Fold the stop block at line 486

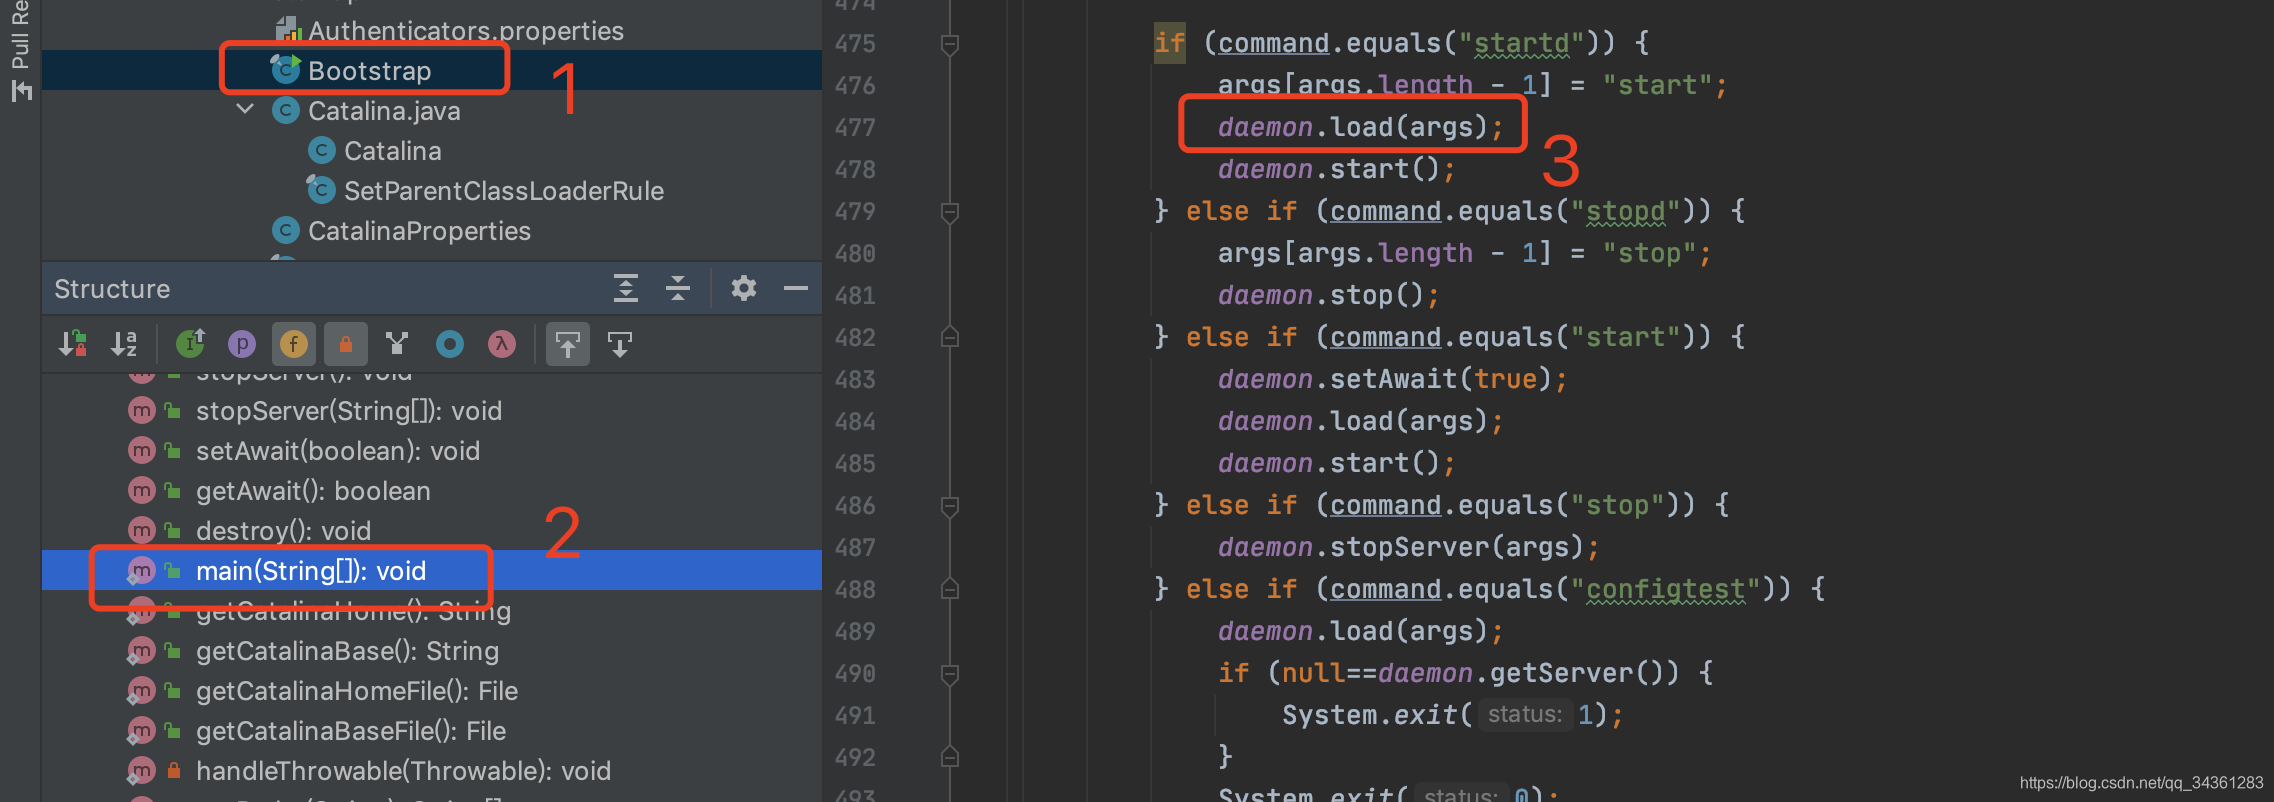950,506
